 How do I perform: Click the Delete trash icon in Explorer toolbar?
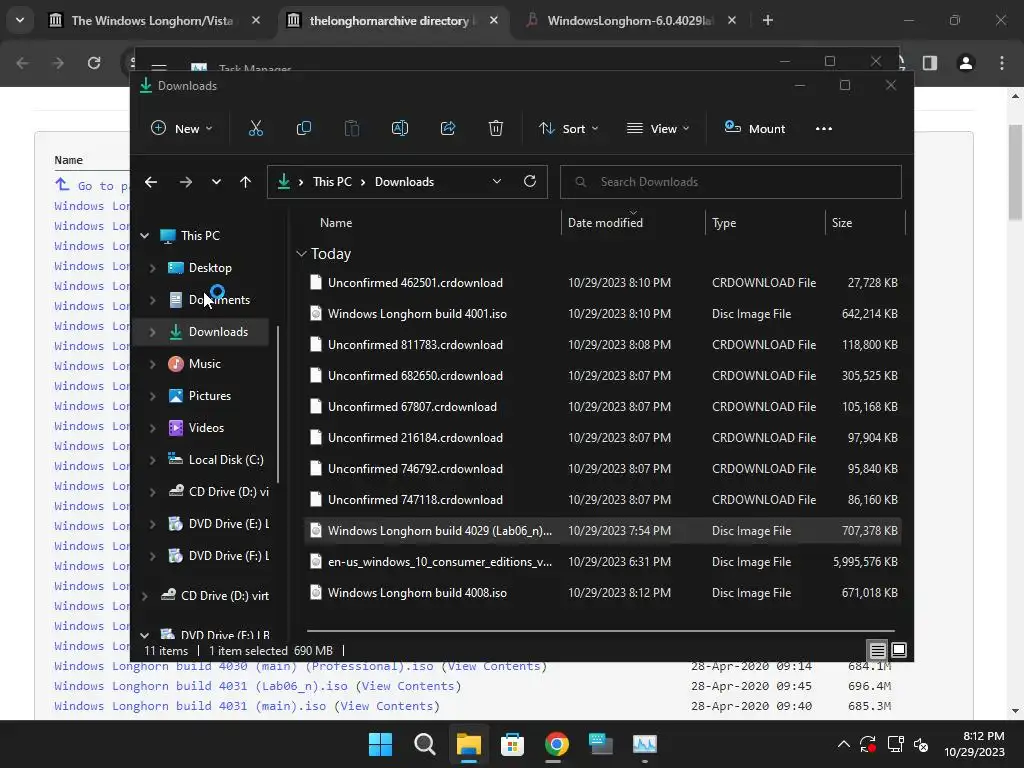pos(496,129)
